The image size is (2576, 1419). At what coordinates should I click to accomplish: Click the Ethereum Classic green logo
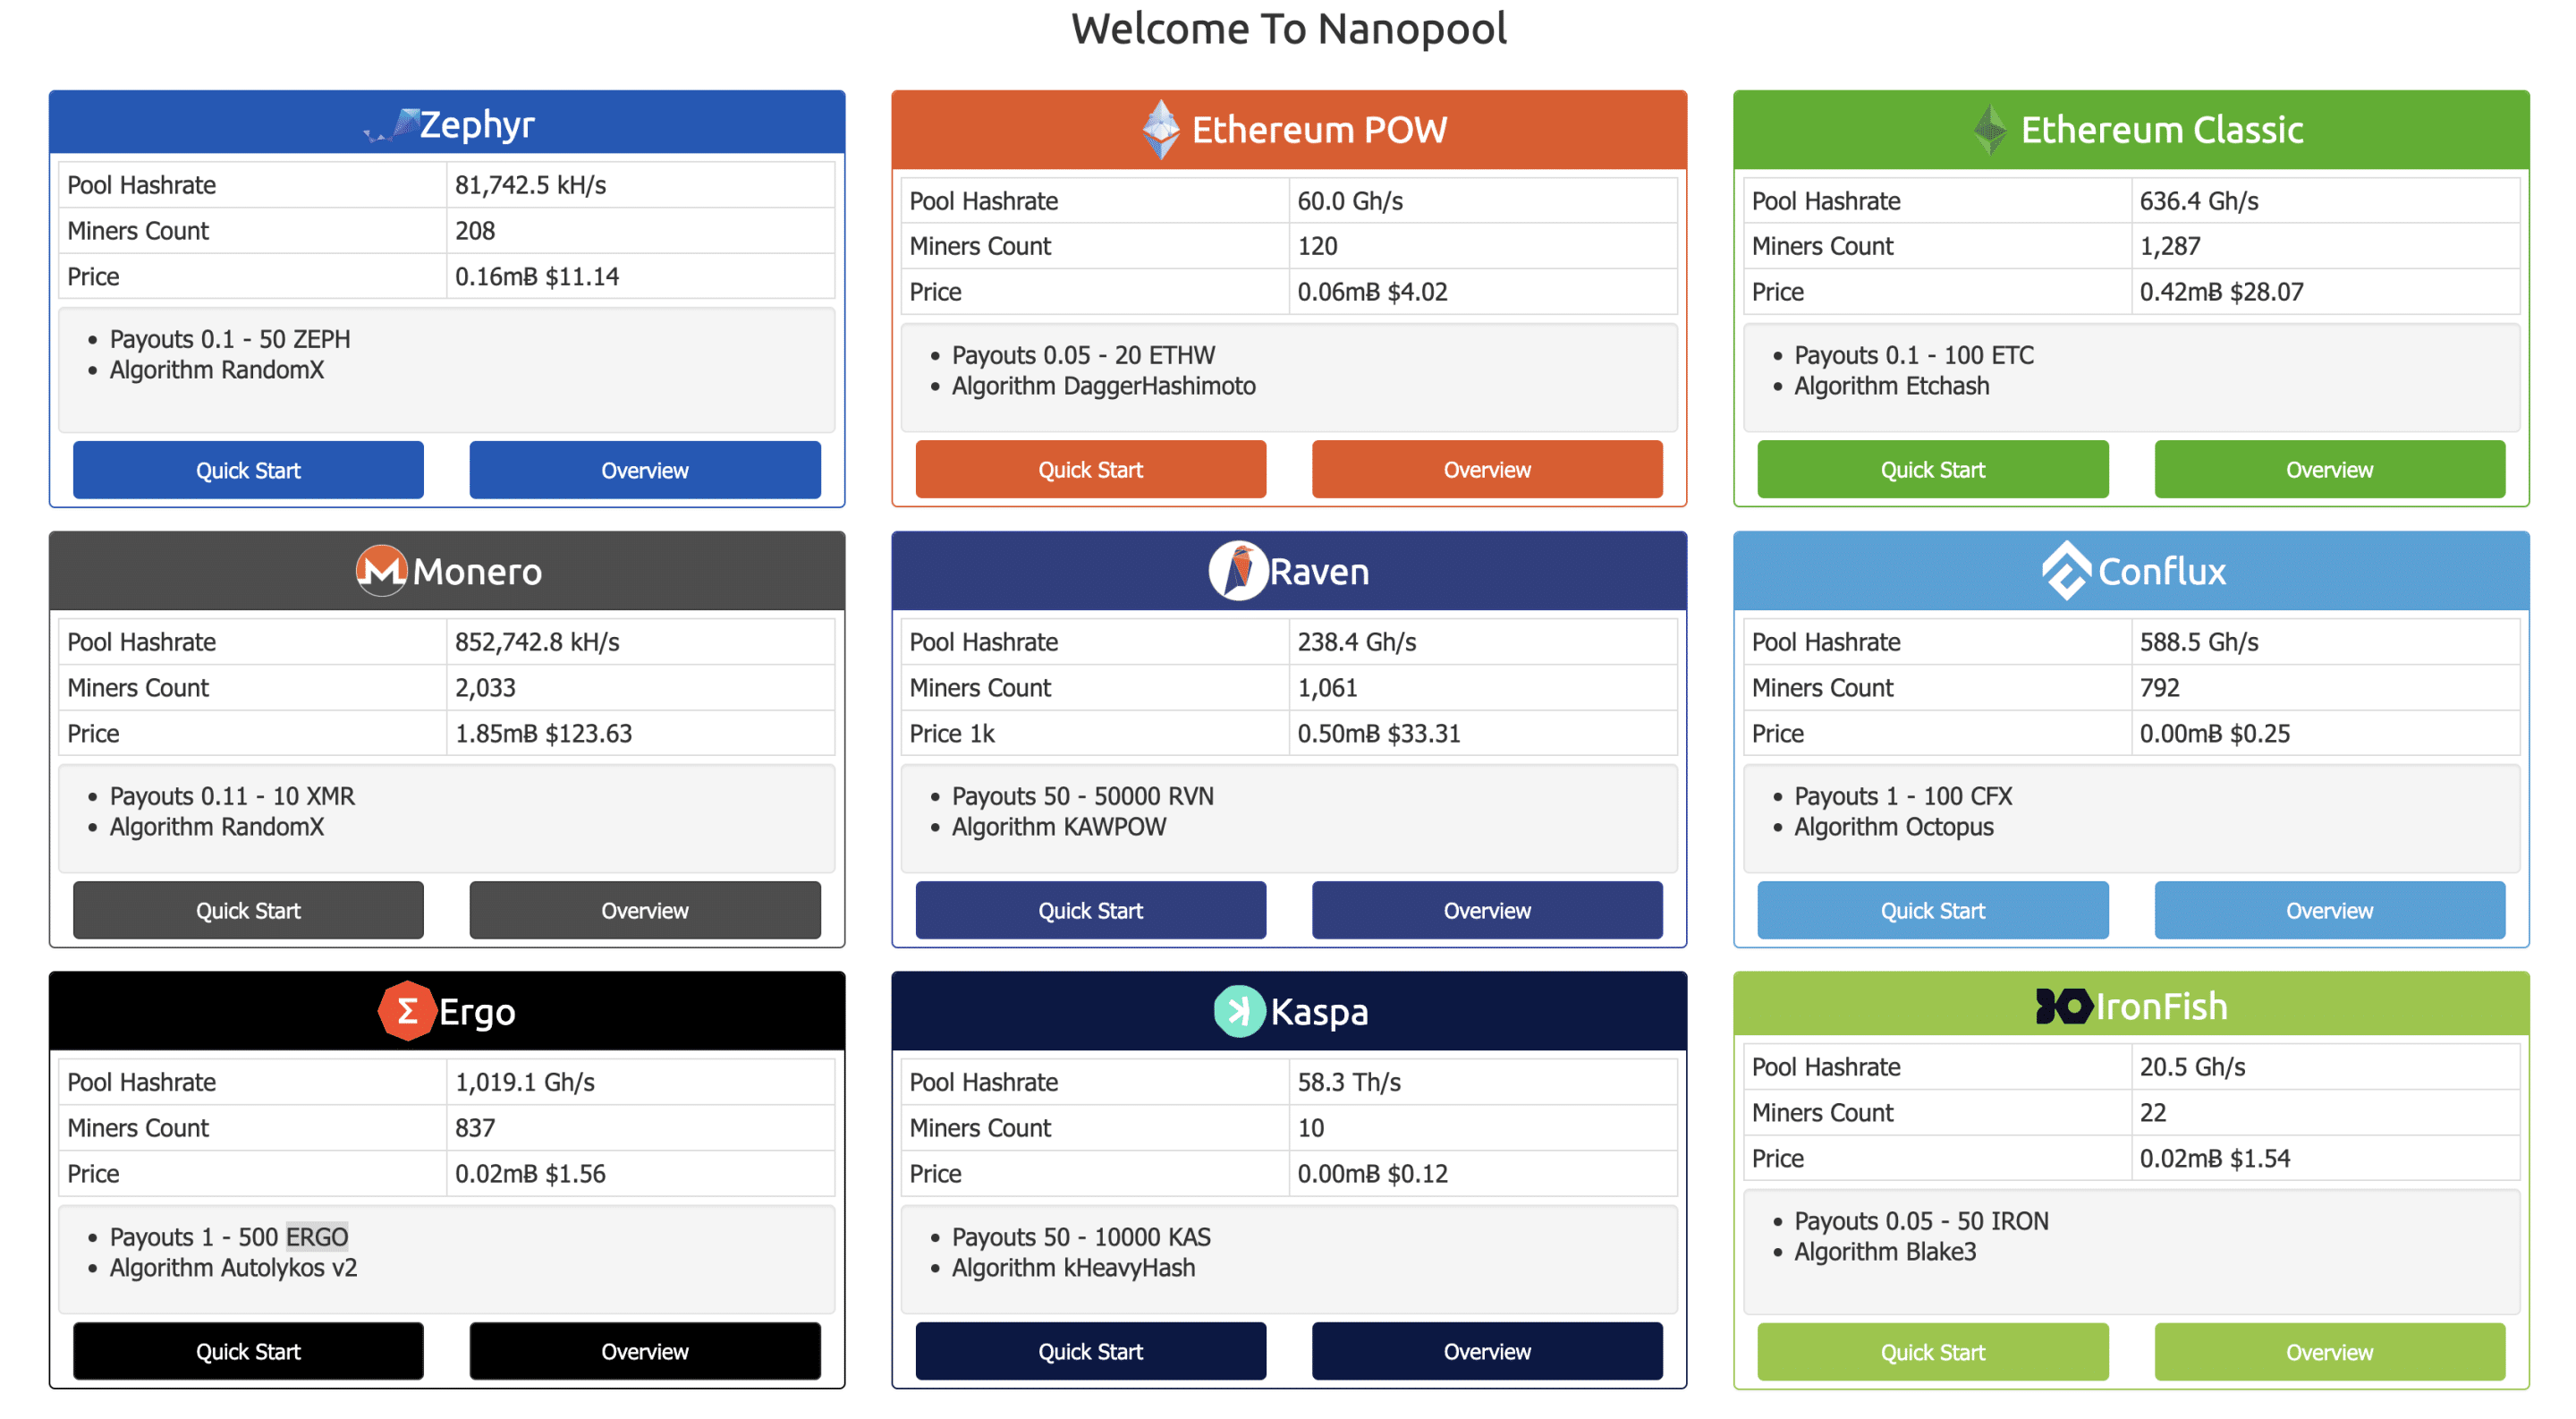[1990, 129]
